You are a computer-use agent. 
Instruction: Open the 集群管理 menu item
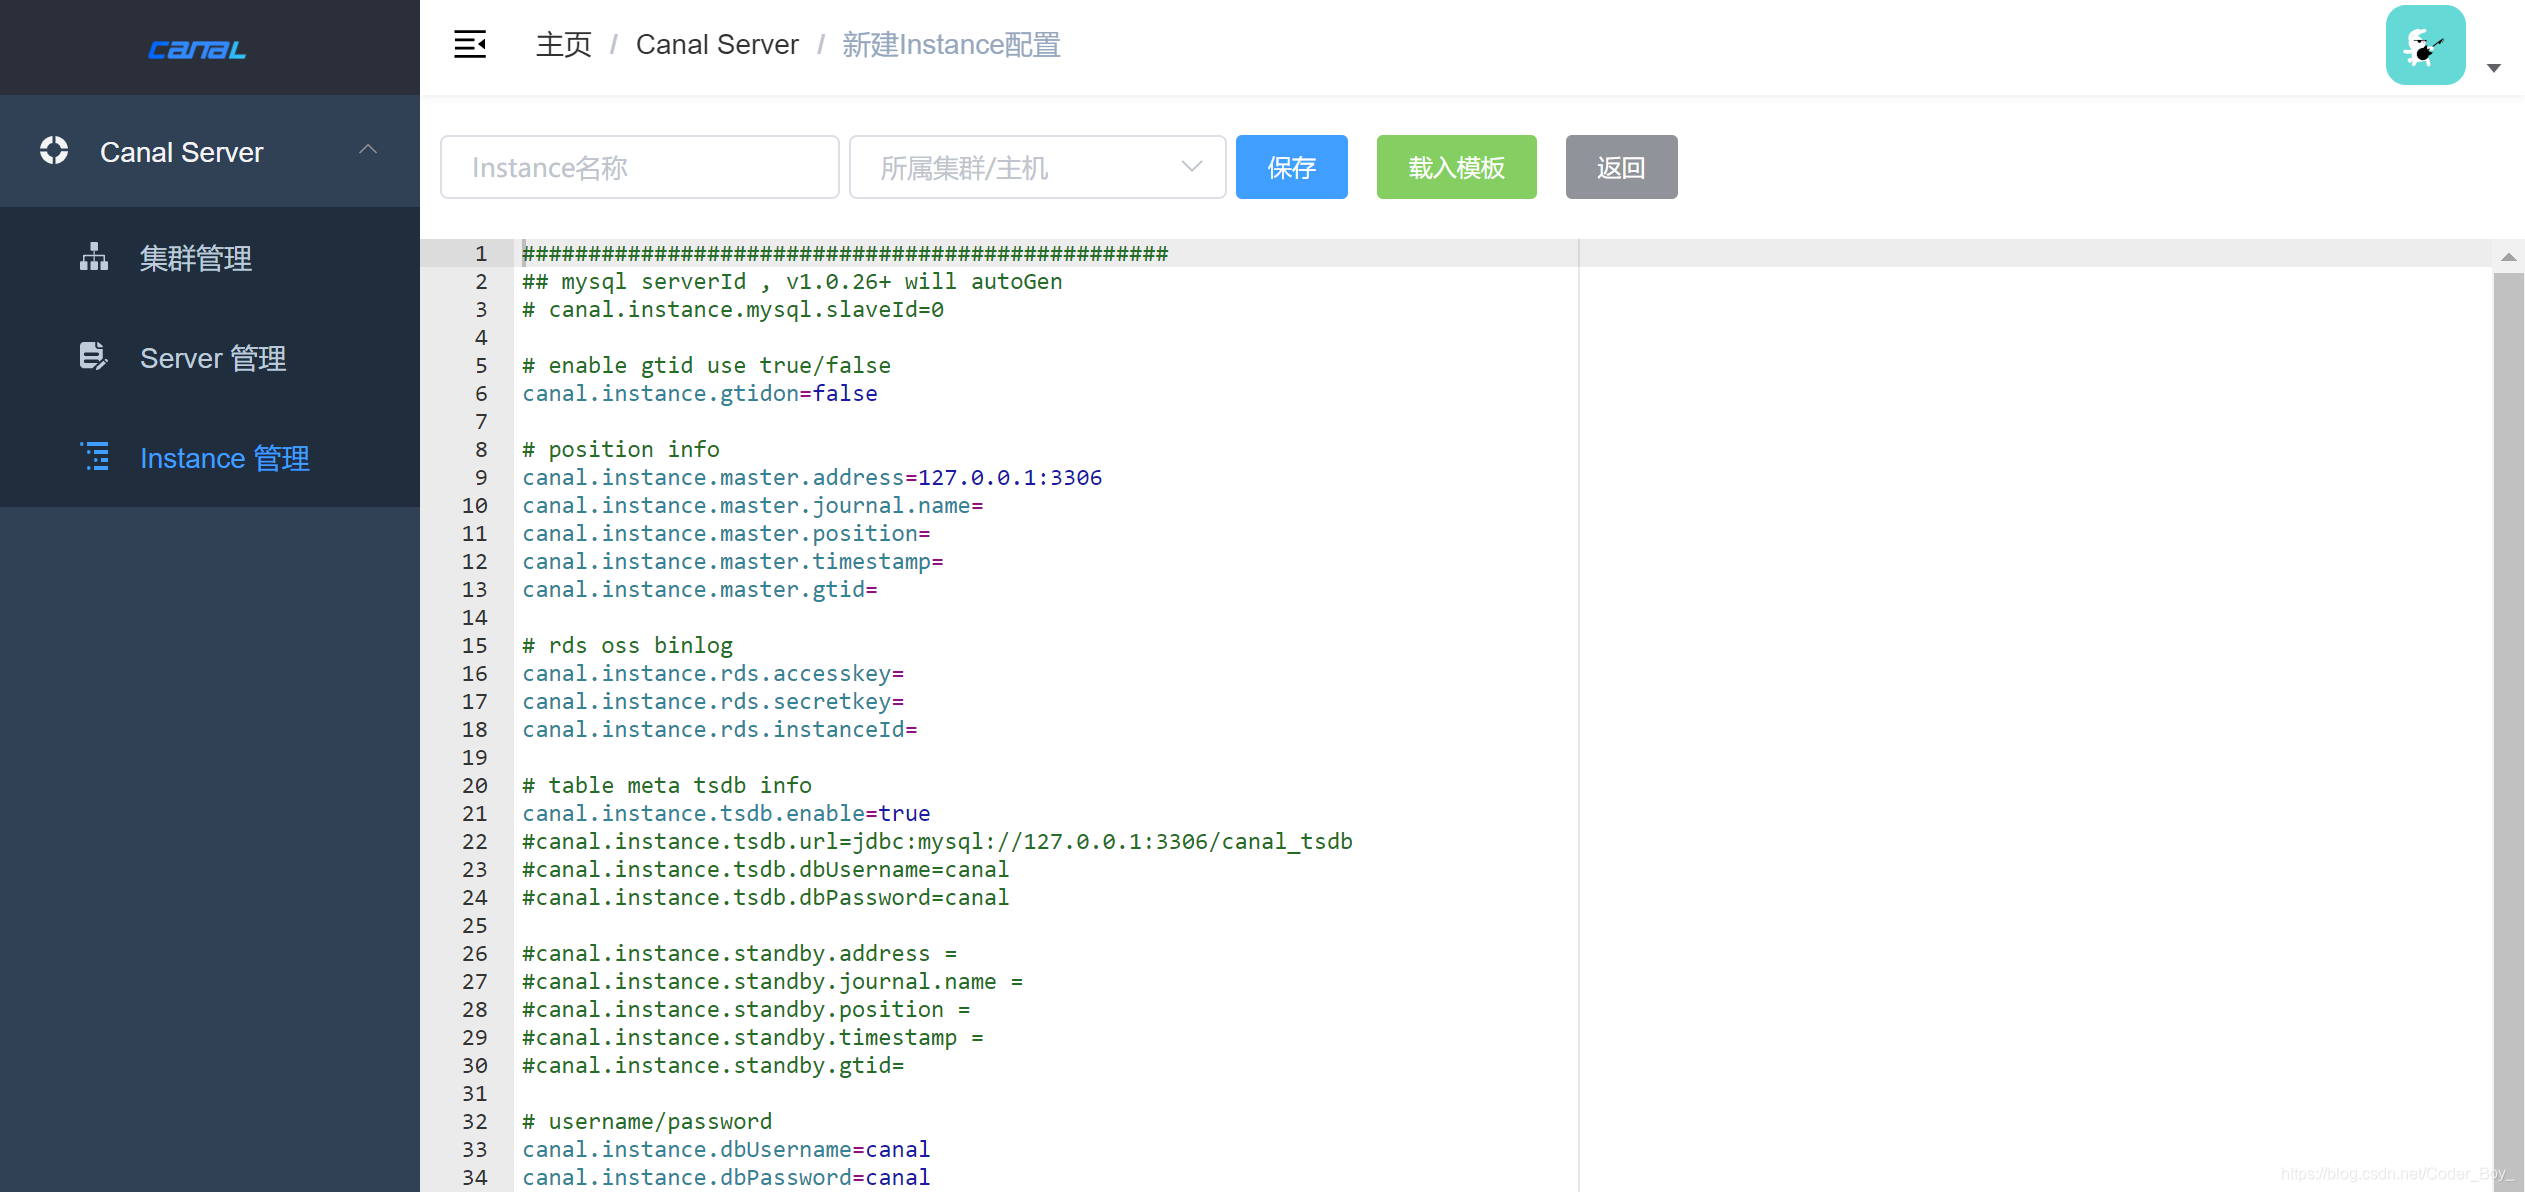pos(210,257)
